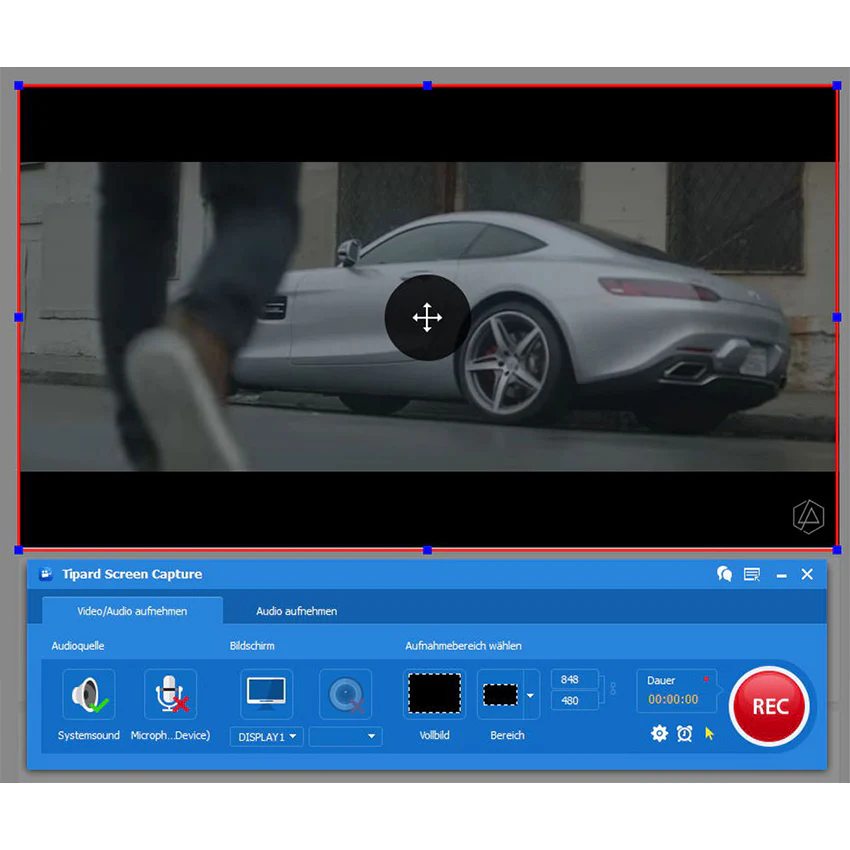This screenshot has height=850, width=850.
Task: Enable the microphone audio source
Action: pos(171,694)
